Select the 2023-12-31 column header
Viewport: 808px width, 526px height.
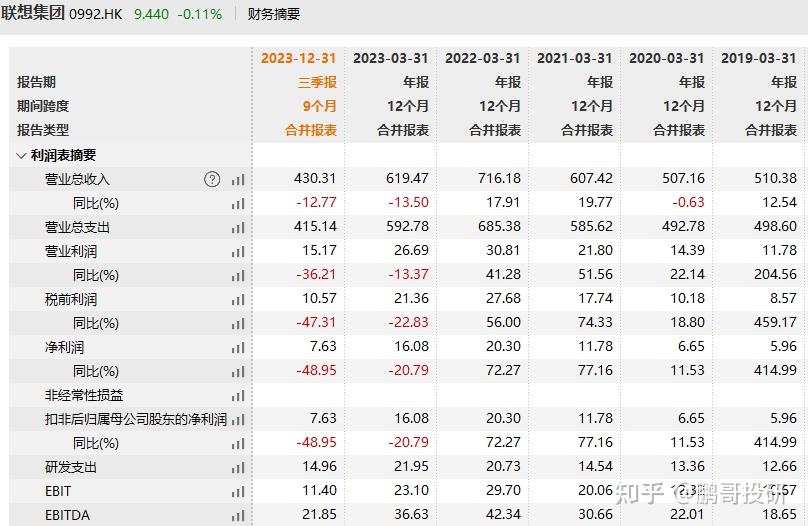pos(298,58)
